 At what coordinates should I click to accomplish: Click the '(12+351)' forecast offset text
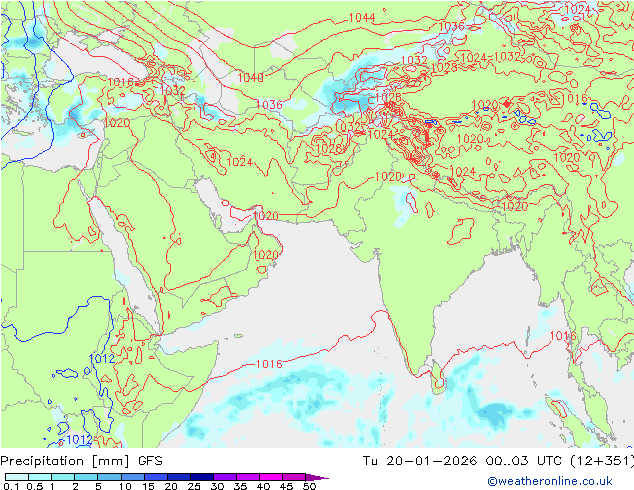pos(602,461)
